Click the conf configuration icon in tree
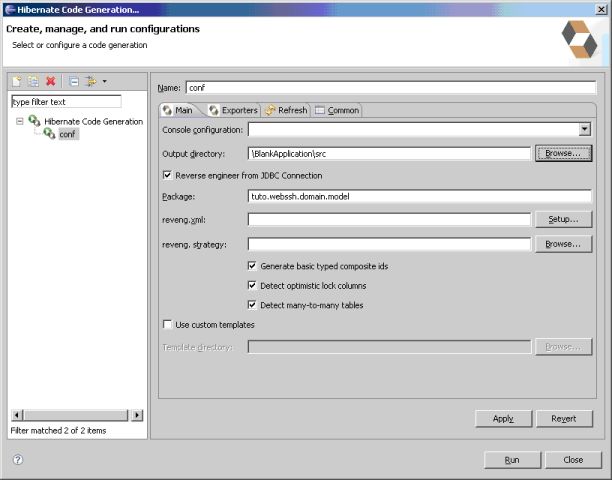The image size is (612, 480). point(49,133)
